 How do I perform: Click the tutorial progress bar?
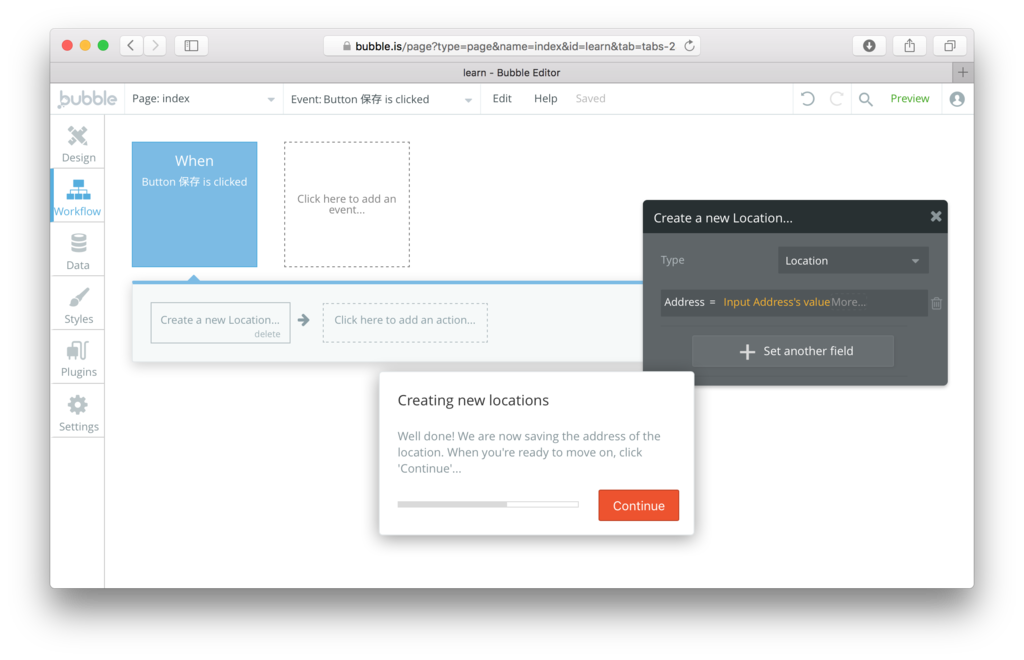[488, 504]
